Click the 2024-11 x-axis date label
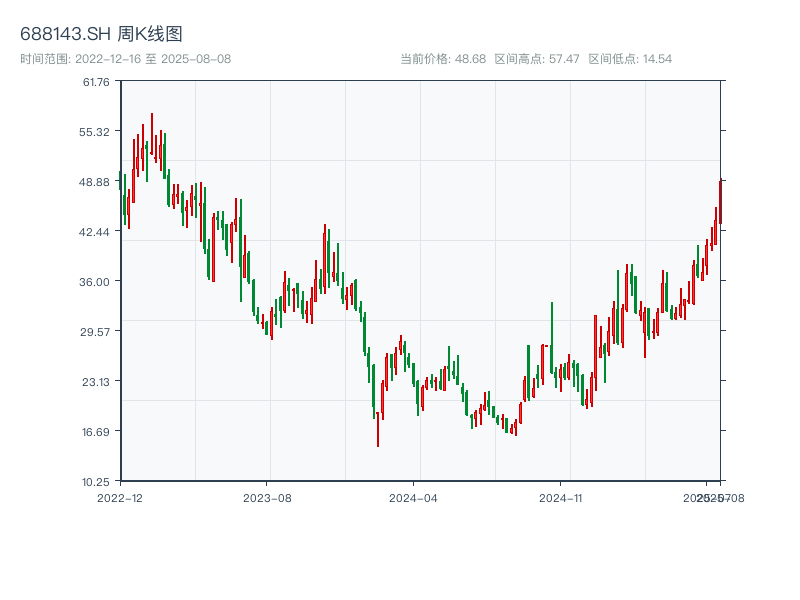The width and height of the screenshot is (800, 600). pyautogui.click(x=560, y=497)
